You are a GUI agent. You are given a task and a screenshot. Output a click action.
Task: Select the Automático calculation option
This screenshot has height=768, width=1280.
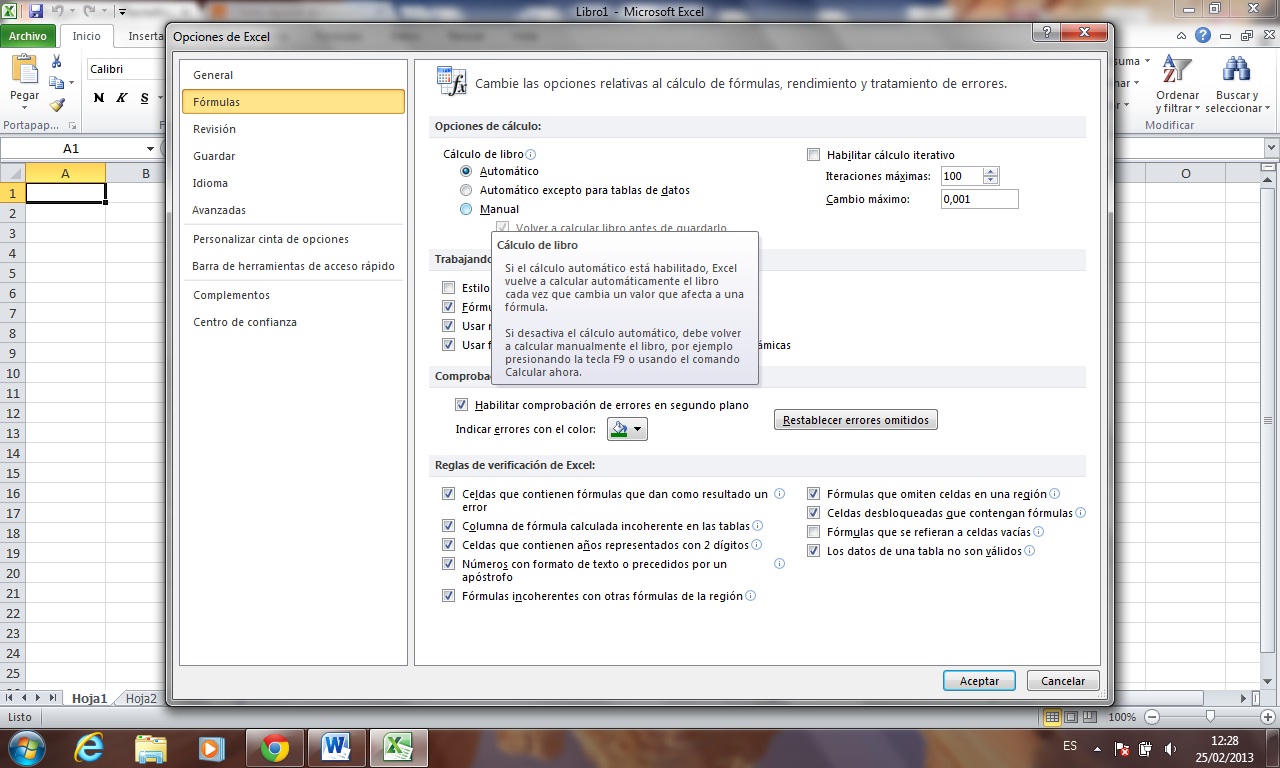click(466, 171)
